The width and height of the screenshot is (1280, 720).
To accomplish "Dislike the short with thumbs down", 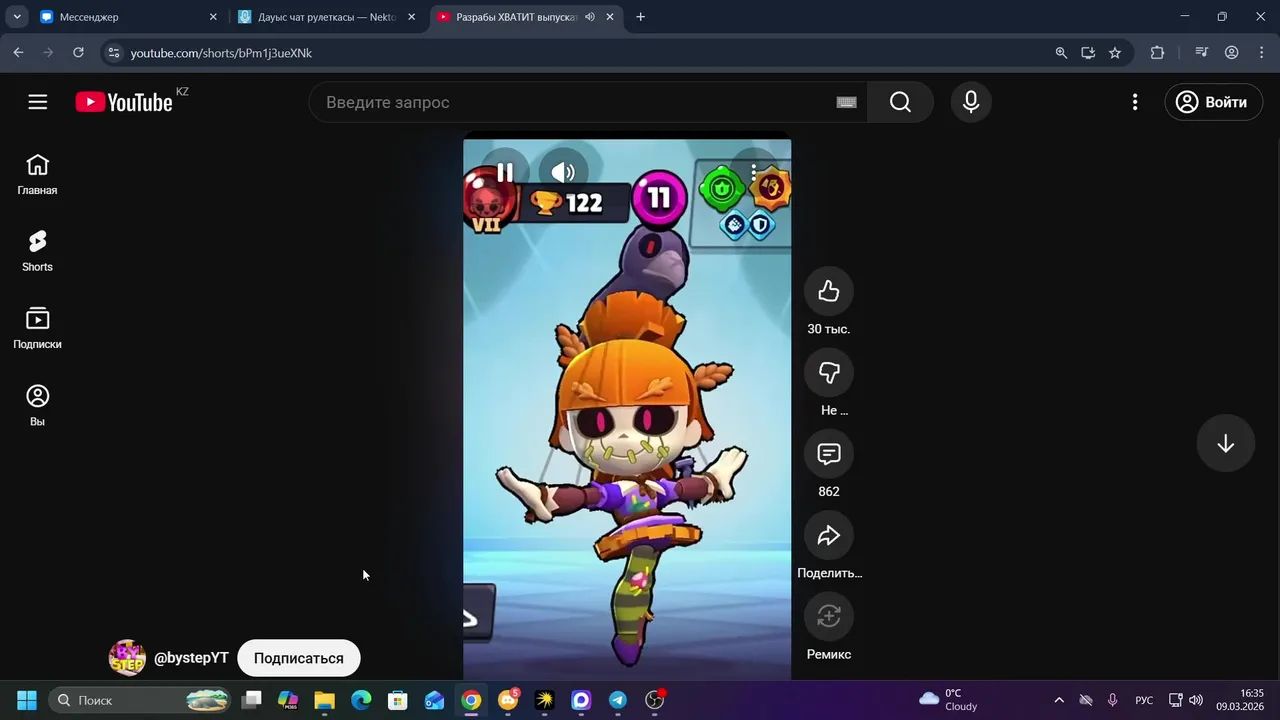I will pyautogui.click(x=828, y=373).
